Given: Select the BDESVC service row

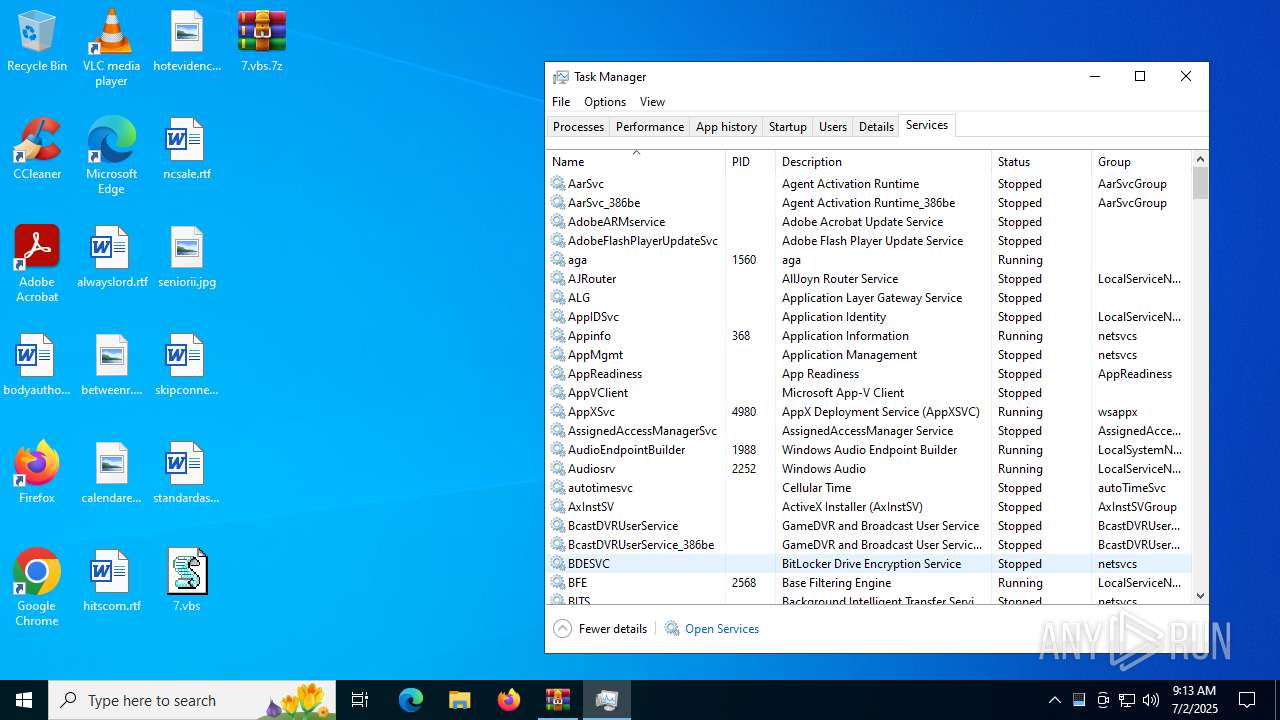Looking at the screenshot, I should 869,564.
